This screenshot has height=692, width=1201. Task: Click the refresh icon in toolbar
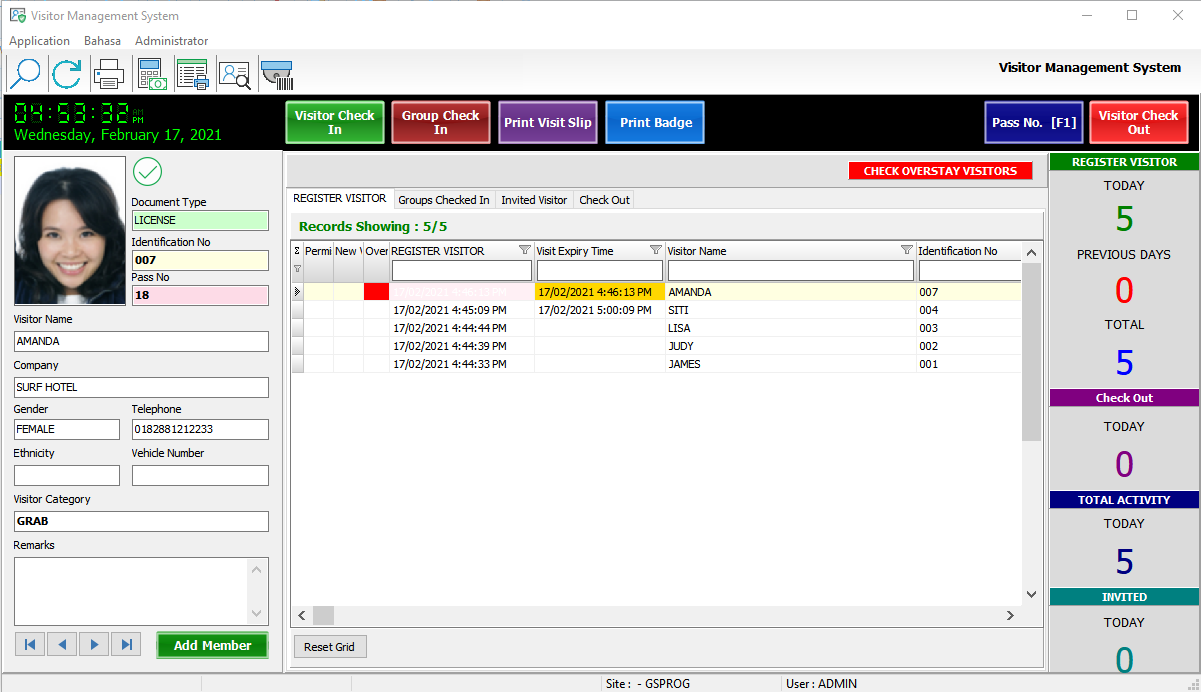click(67, 74)
